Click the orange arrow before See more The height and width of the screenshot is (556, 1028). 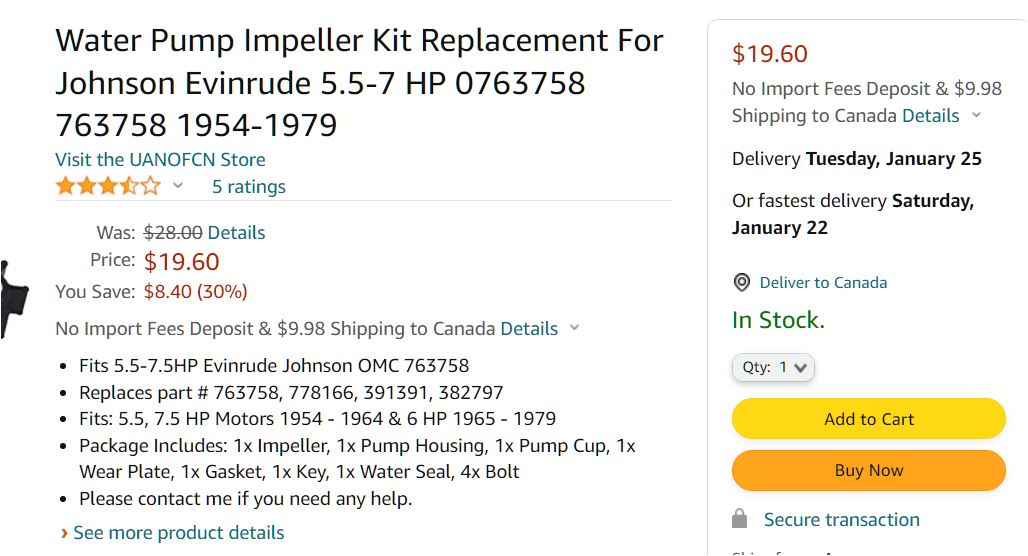(x=64, y=533)
